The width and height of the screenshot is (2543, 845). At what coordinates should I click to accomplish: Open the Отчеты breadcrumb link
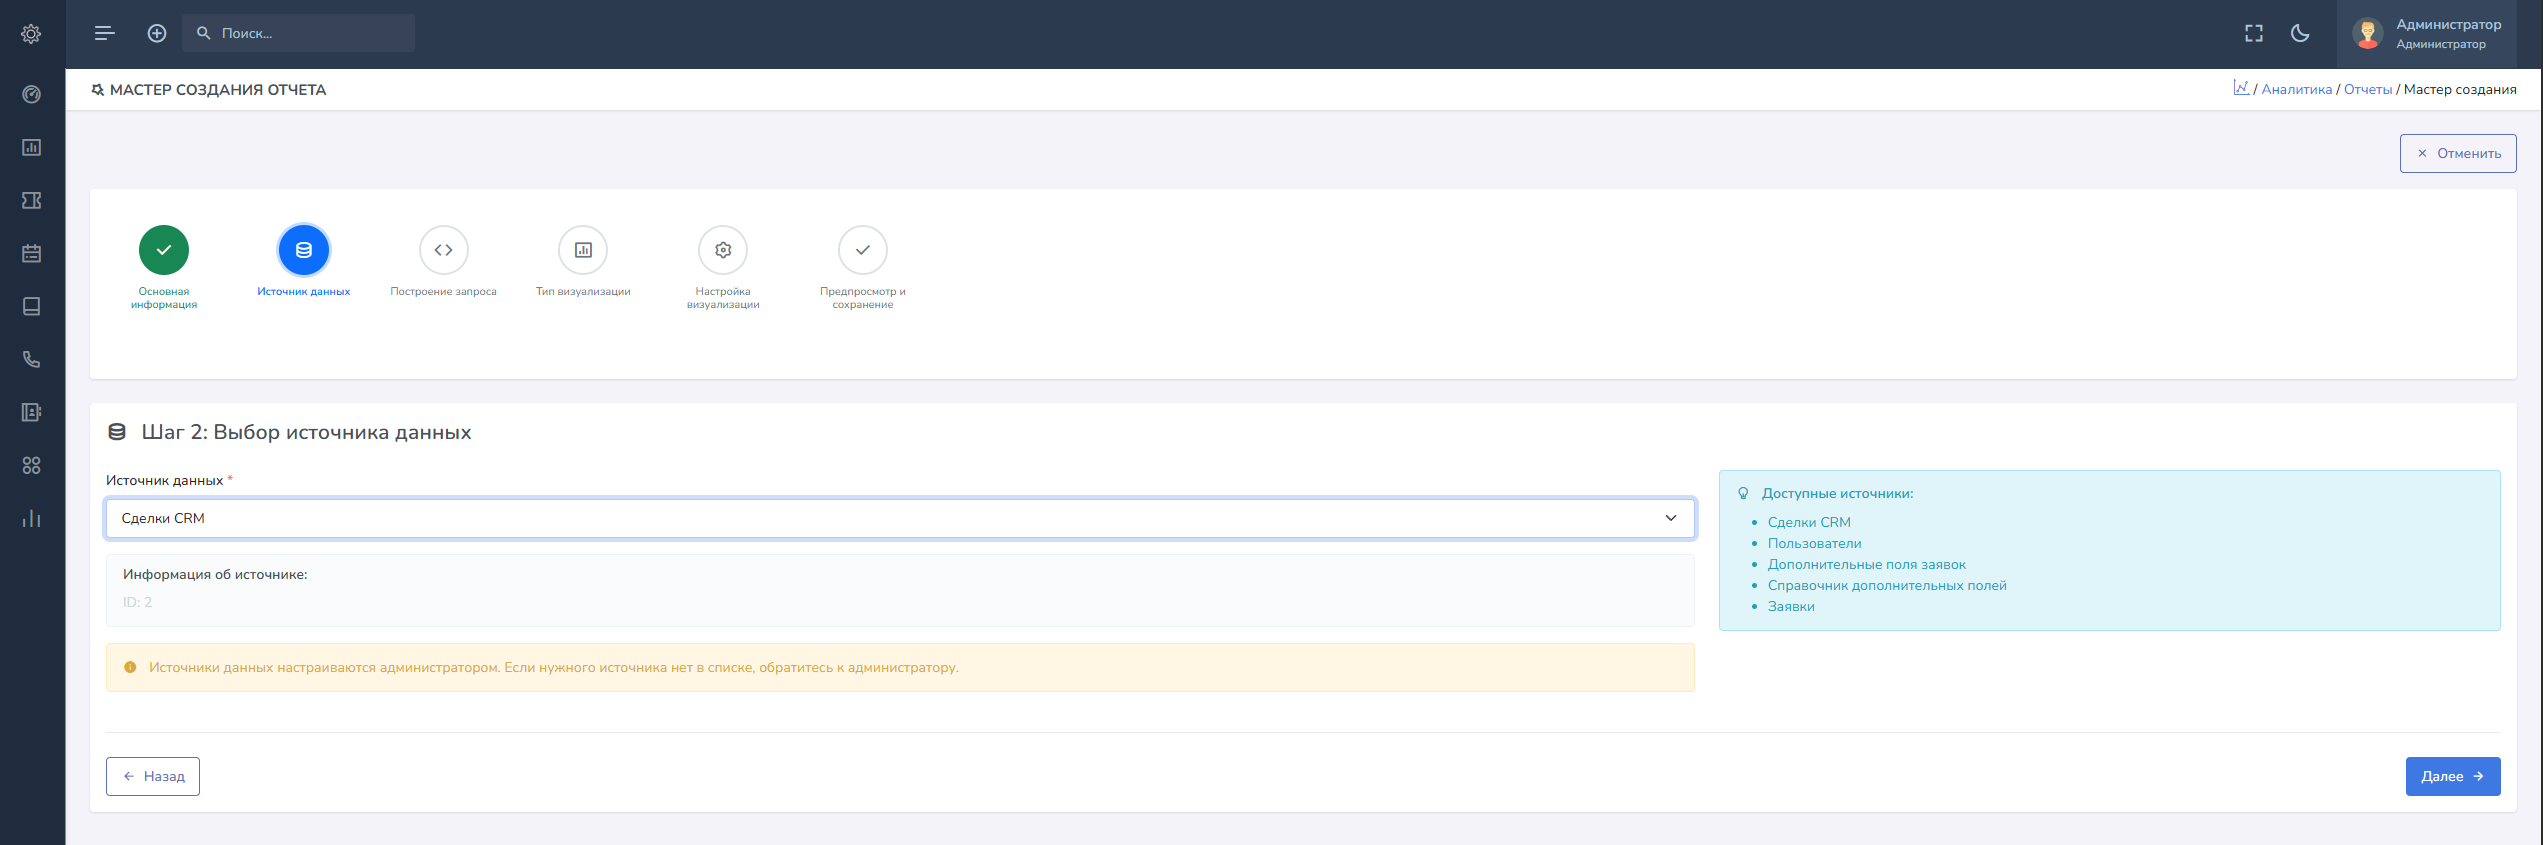pos(2367,90)
